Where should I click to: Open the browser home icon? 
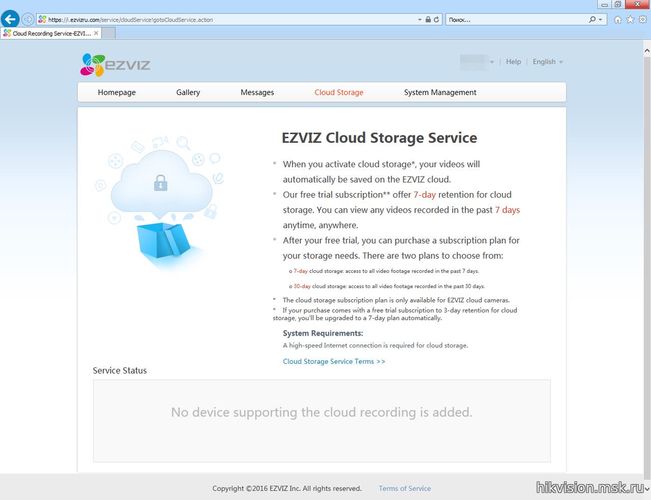click(618, 20)
